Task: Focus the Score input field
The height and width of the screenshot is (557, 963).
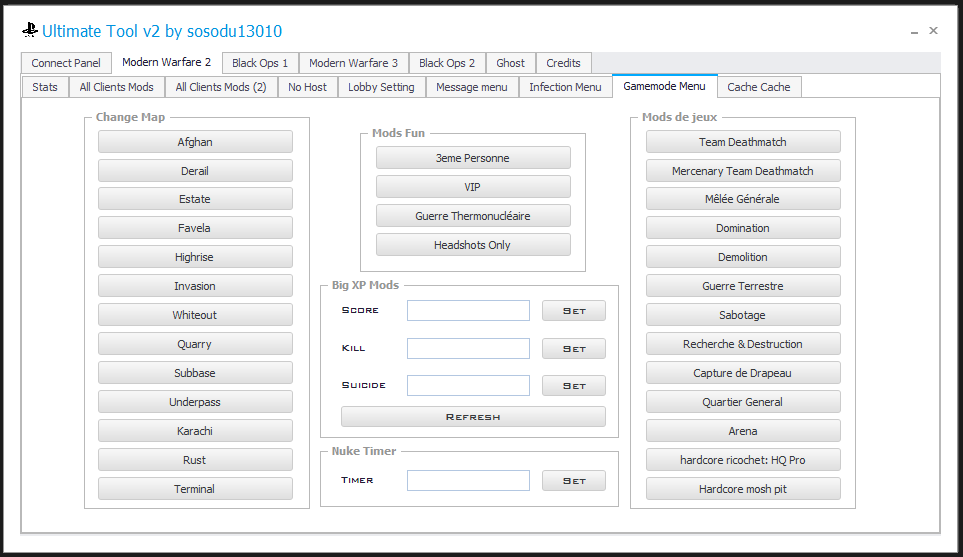Action: point(469,311)
